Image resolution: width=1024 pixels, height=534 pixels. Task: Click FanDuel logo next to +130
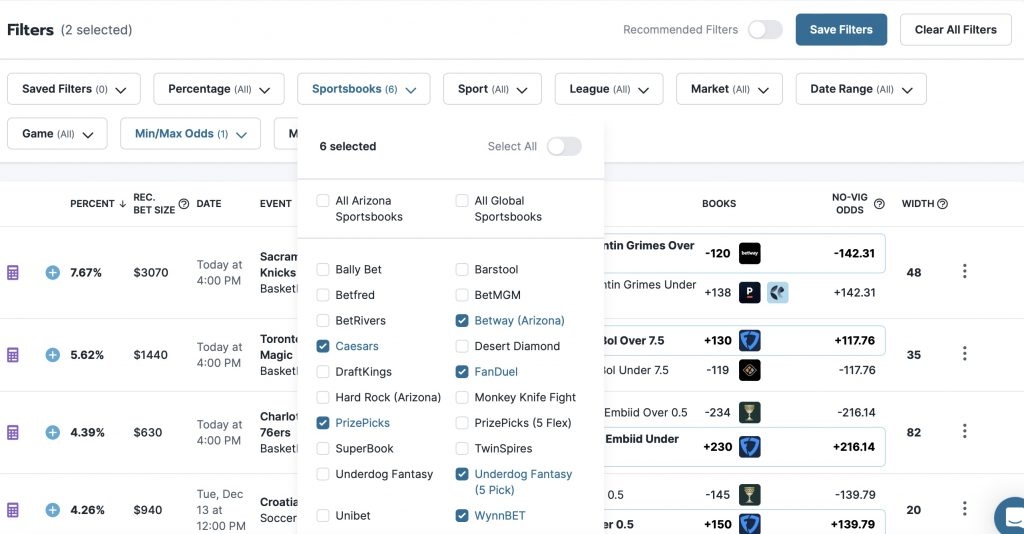click(x=750, y=340)
